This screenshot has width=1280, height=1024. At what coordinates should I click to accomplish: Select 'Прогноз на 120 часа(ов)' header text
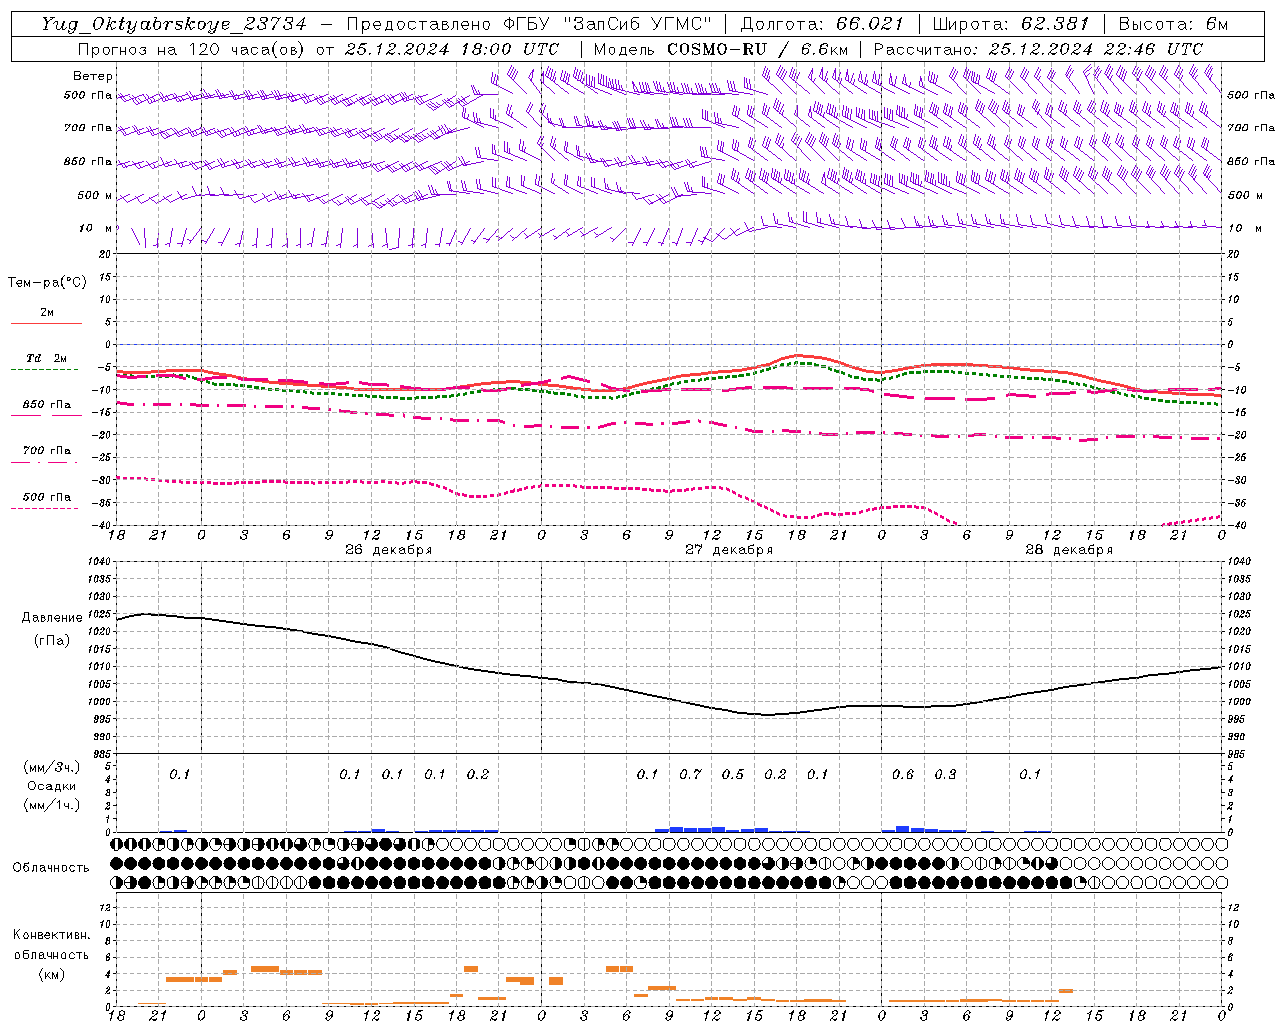192,49
